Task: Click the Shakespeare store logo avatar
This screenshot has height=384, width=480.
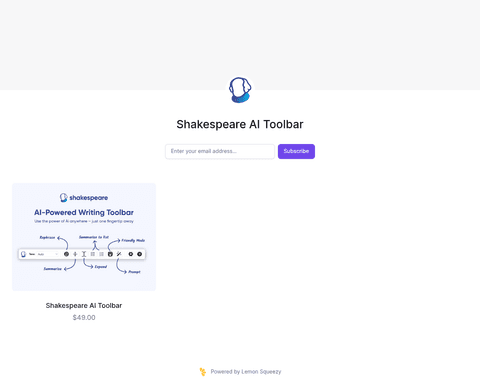Action: pos(240,90)
